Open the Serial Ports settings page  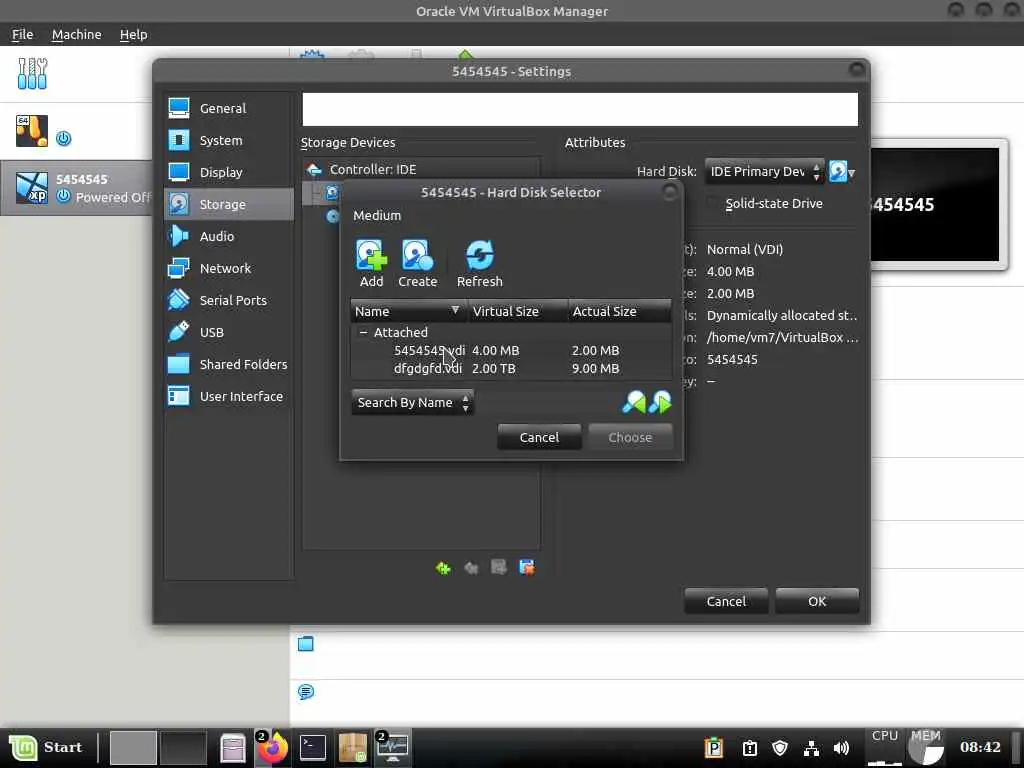coord(227,300)
